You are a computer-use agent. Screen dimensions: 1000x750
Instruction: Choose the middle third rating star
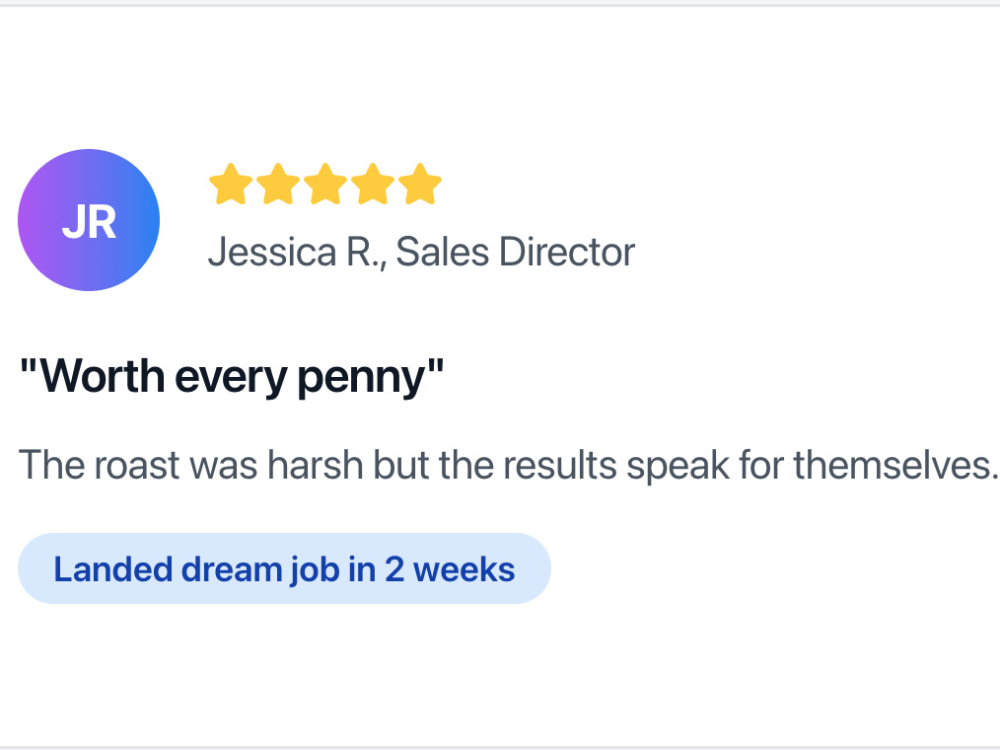[x=325, y=184]
